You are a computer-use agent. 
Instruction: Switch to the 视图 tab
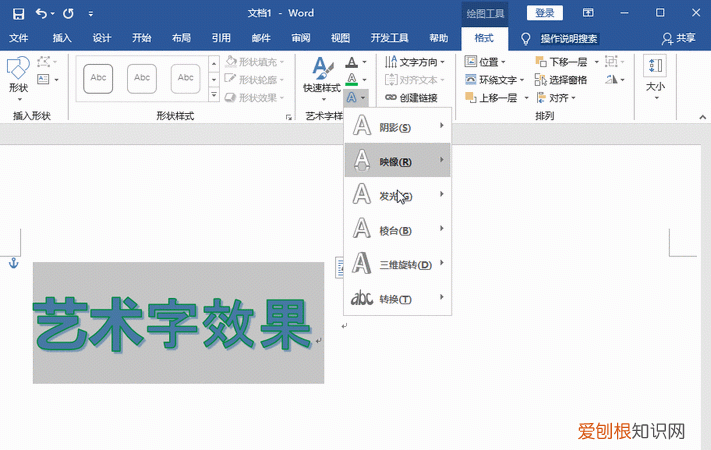(x=340, y=39)
